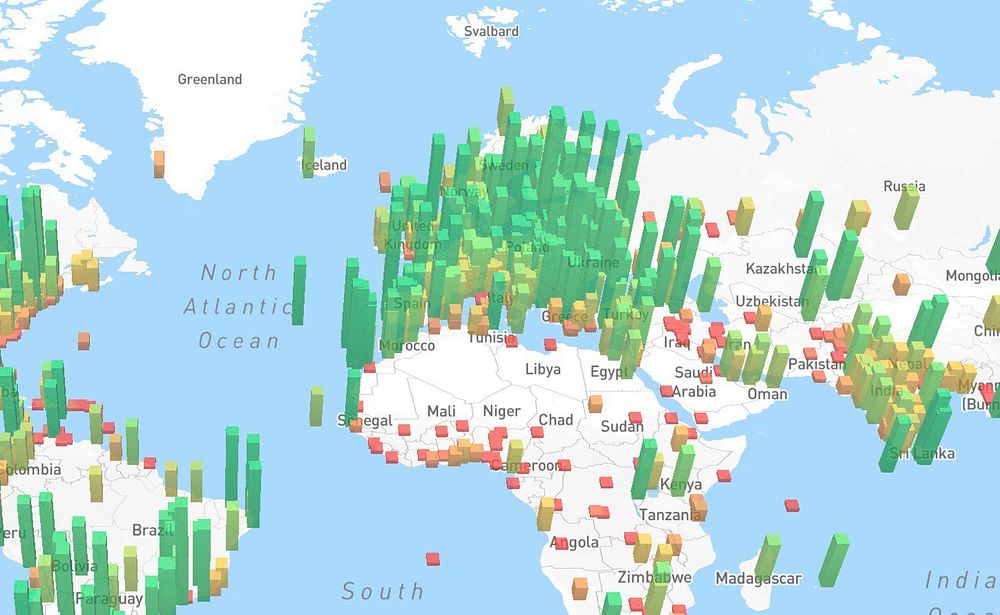Screen dimensions: 1000x615
Task: Select the Niger label
Action: click(502, 411)
